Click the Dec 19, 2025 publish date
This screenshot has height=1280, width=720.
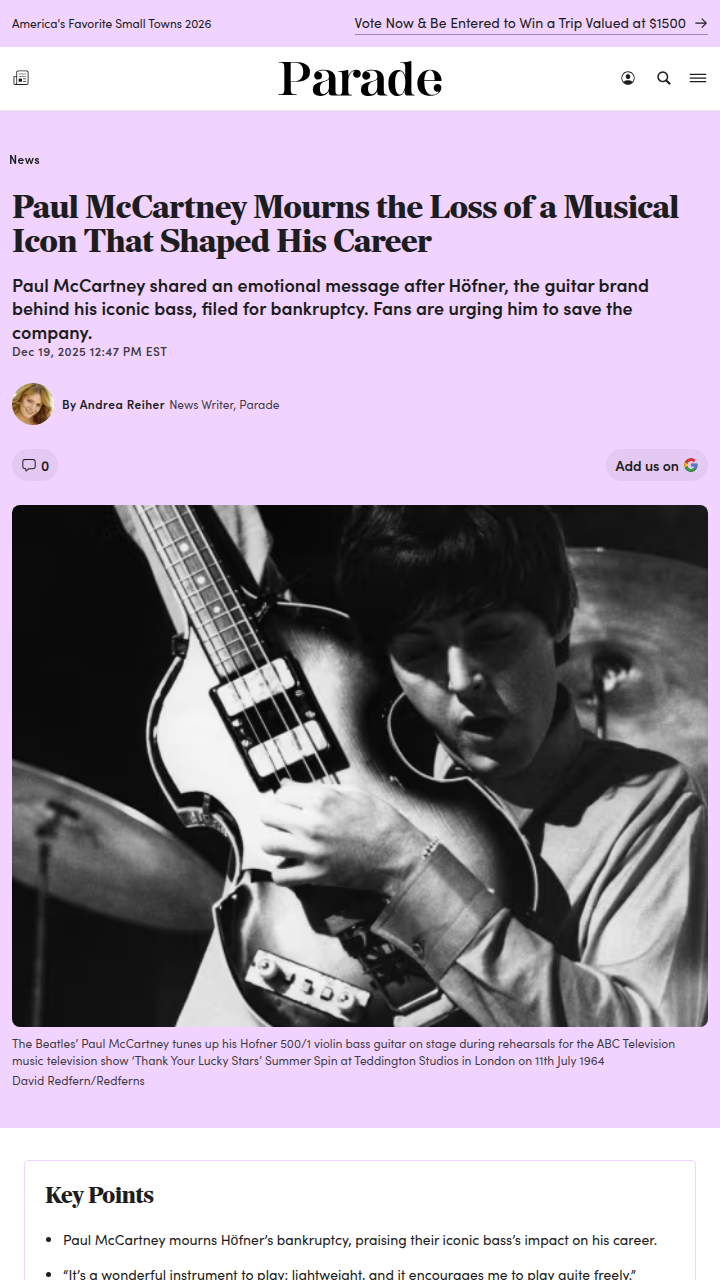coord(90,352)
